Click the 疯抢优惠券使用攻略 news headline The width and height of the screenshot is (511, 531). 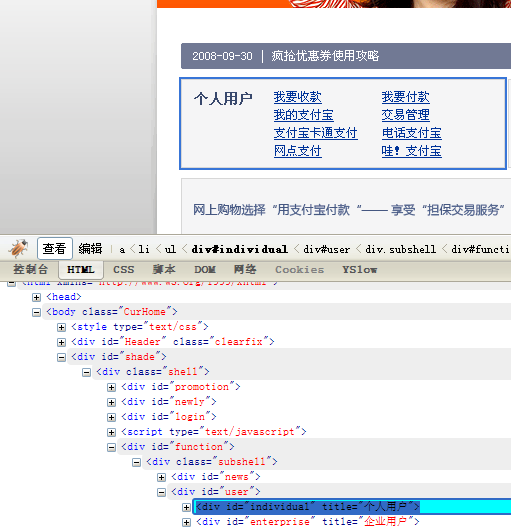click(325, 56)
